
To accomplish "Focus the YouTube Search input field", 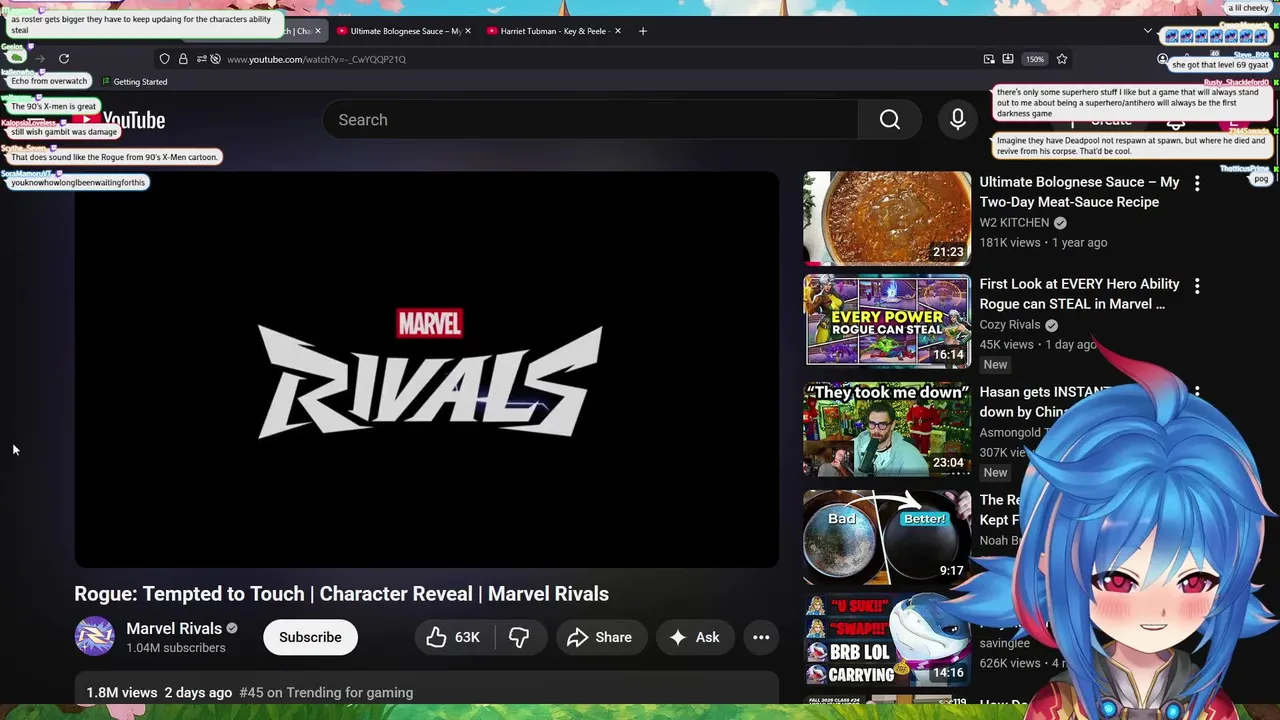I will 590,120.
